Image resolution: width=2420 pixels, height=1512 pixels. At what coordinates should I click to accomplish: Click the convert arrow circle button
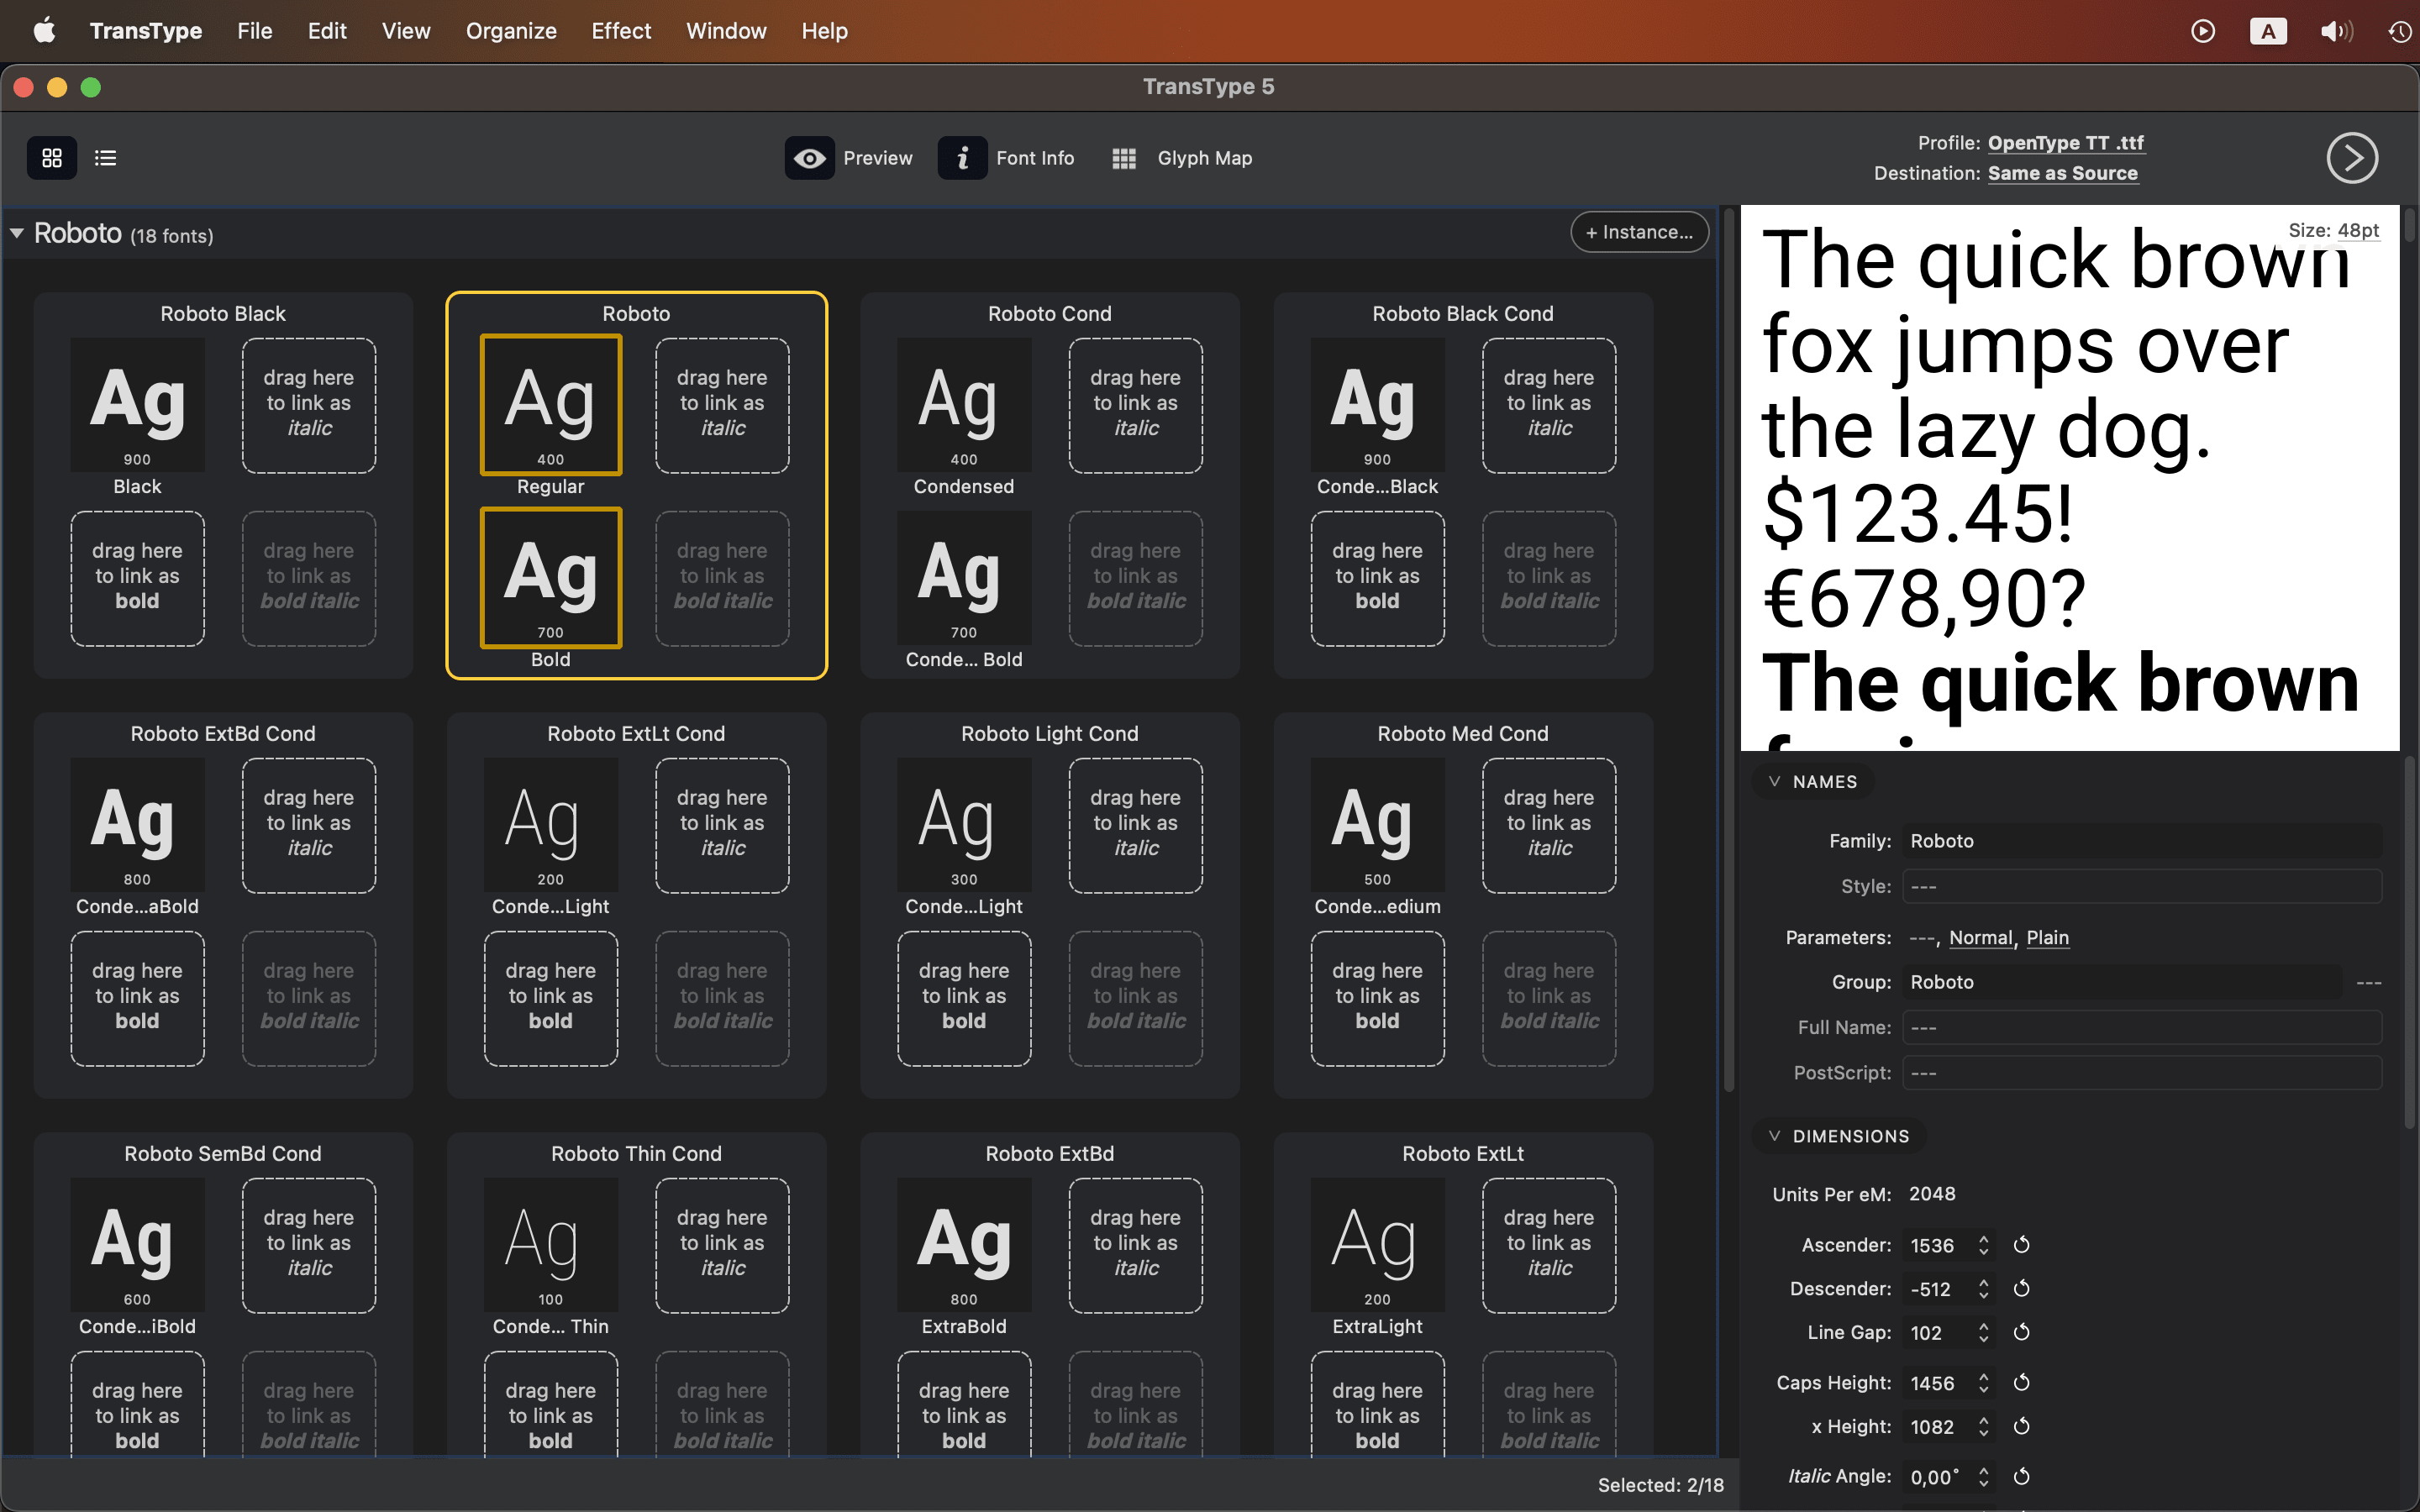point(2352,158)
